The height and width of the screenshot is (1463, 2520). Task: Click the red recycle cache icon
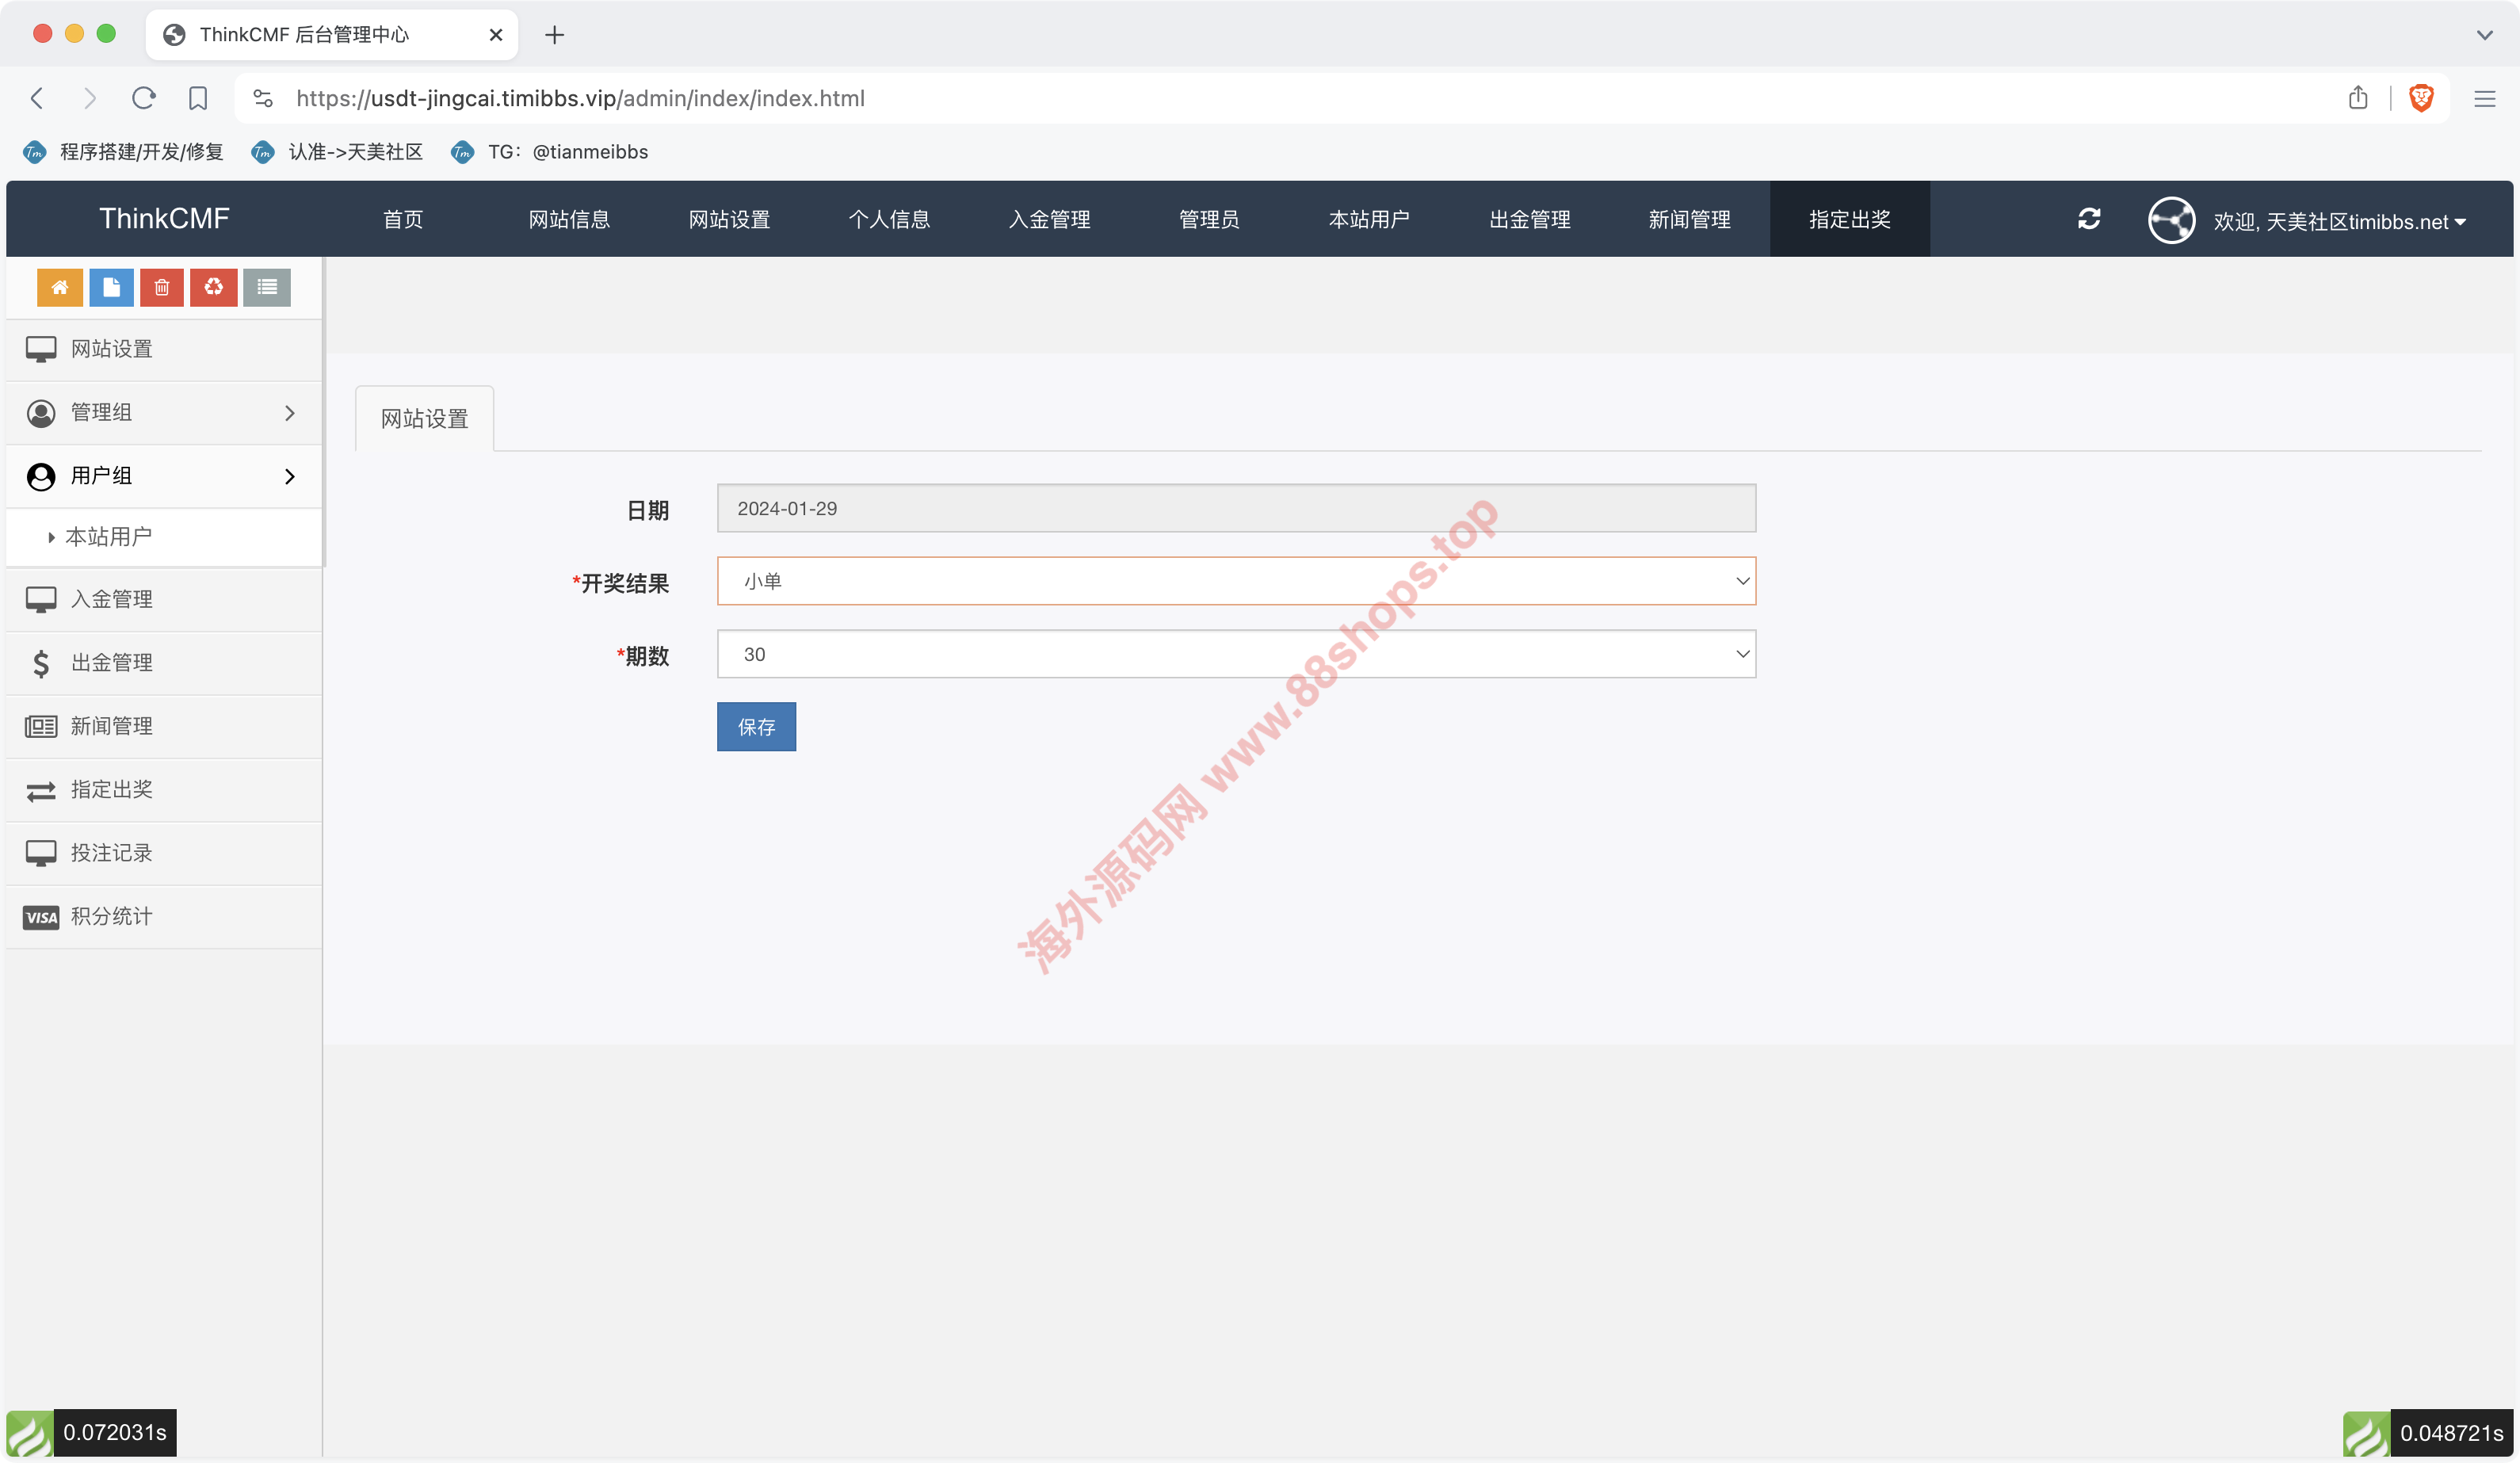(213, 287)
